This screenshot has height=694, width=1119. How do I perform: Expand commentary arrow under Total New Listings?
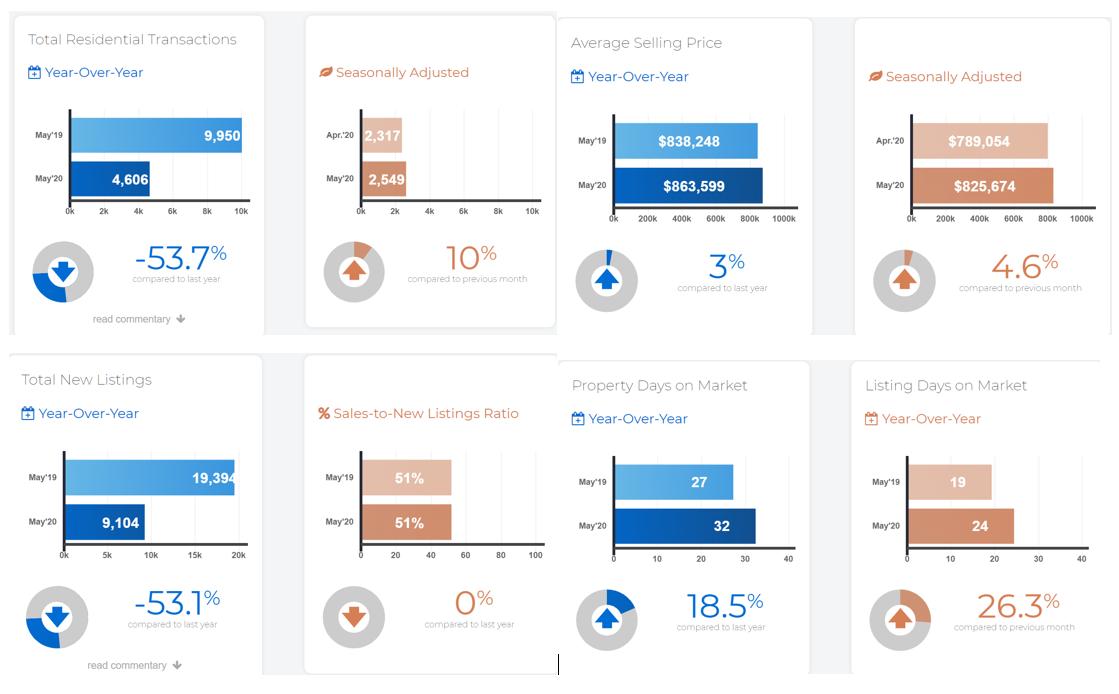click(x=177, y=665)
